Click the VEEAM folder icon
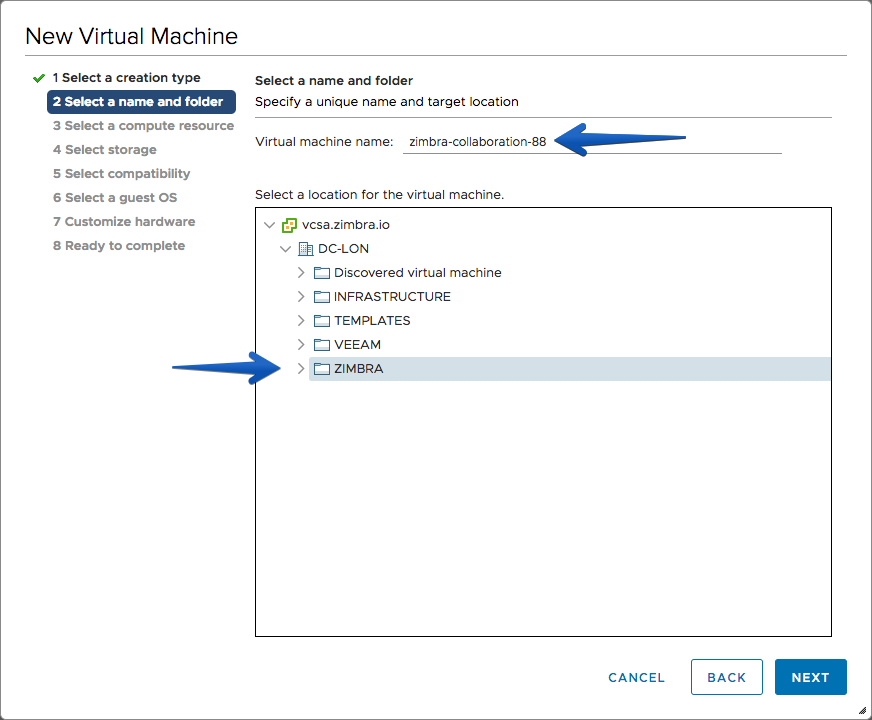Viewport: 872px width, 720px height. [321, 345]
